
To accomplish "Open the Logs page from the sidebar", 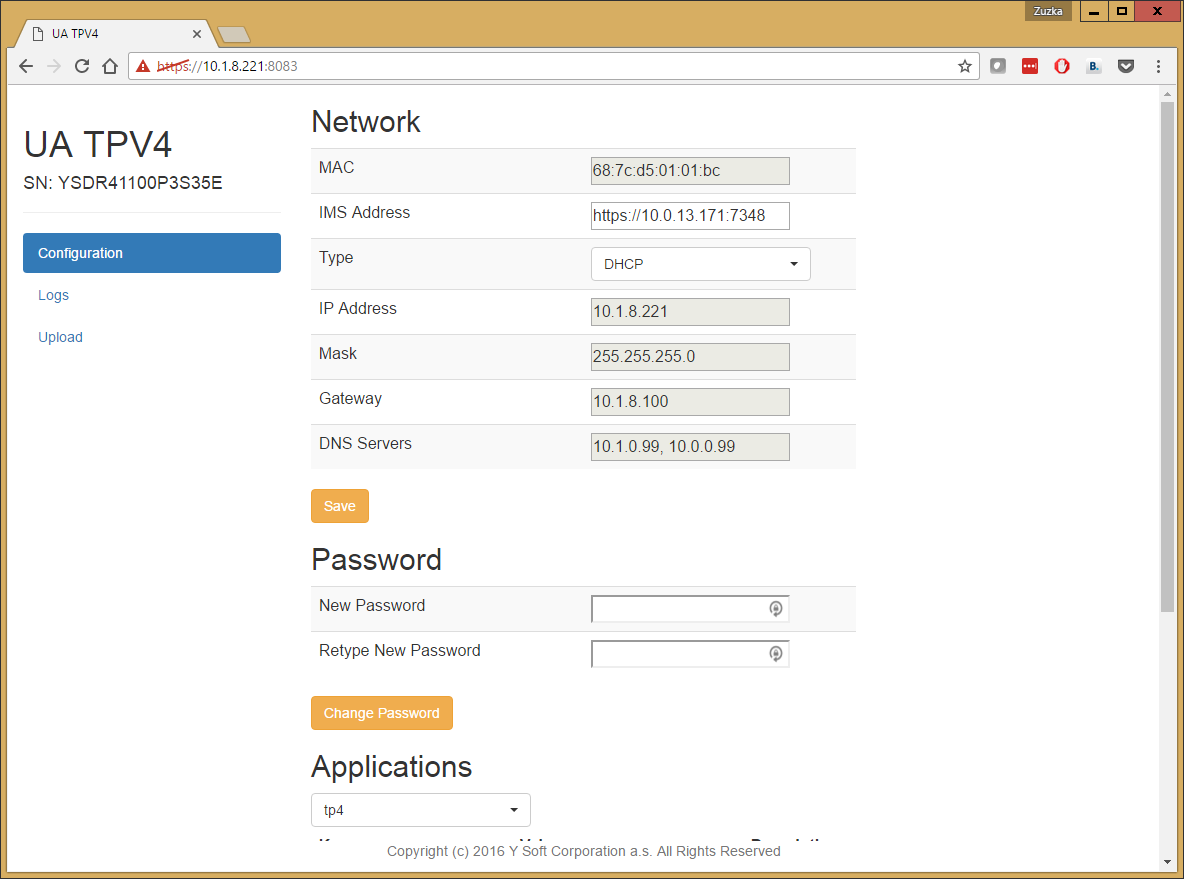I will pos(53,295).
